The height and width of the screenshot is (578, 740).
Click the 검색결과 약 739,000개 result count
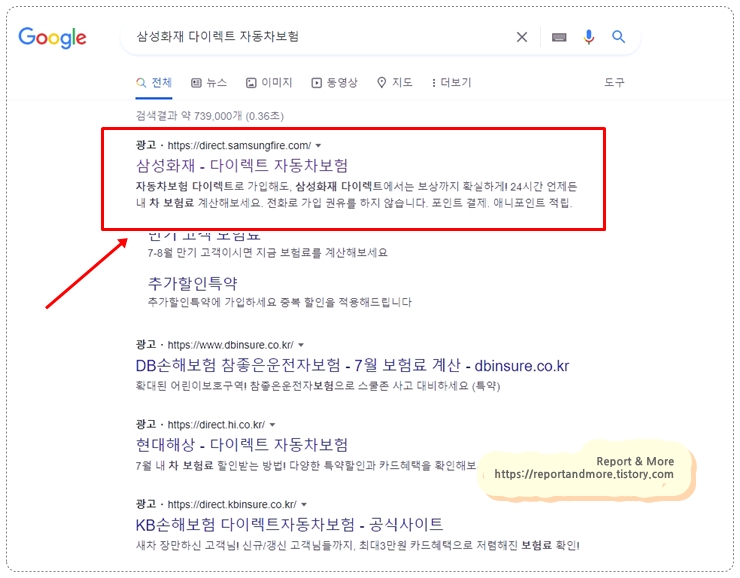(210, 116)
